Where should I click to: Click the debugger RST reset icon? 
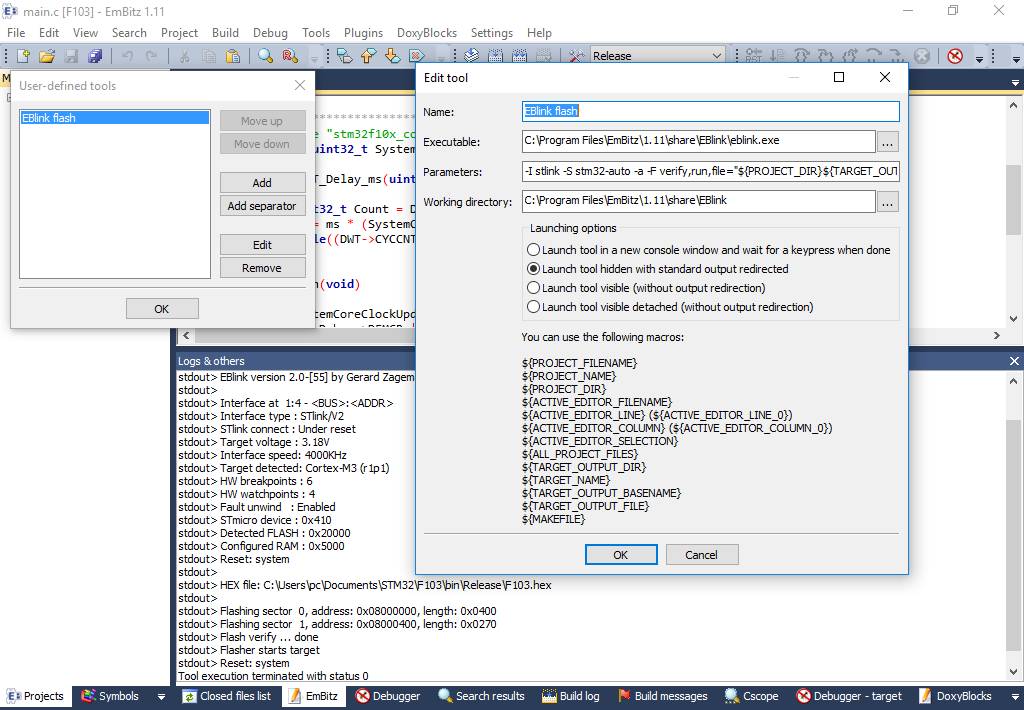point(754,56)
